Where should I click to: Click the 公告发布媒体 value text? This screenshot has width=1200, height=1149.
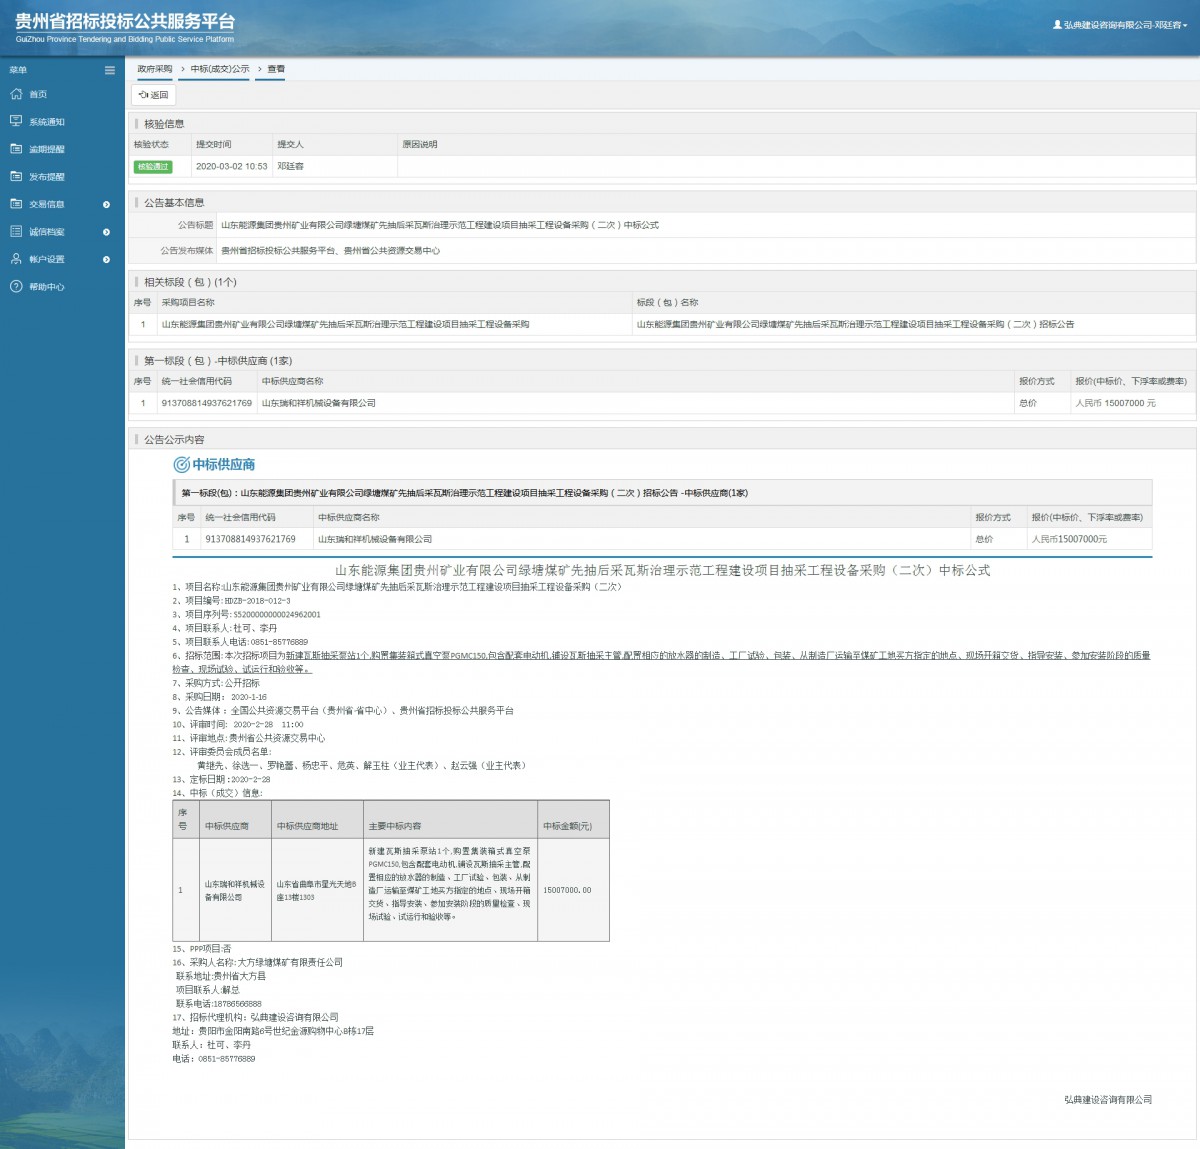tap(330, 251)
